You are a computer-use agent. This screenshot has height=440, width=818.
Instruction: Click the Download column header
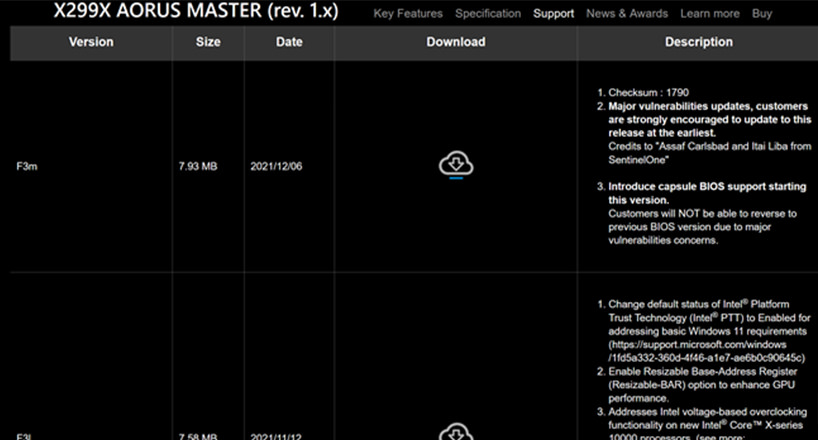(x=456, y=42)
